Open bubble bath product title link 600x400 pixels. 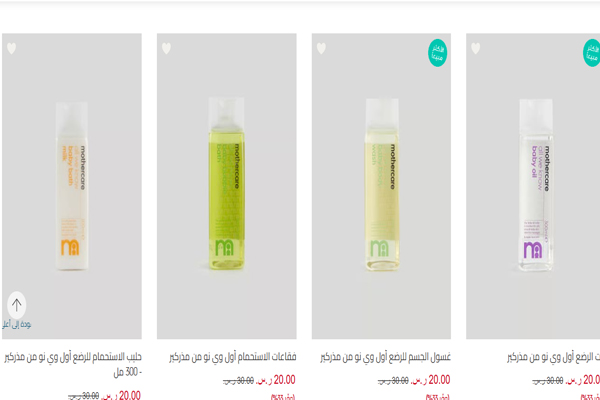click(x=233, y=357)
